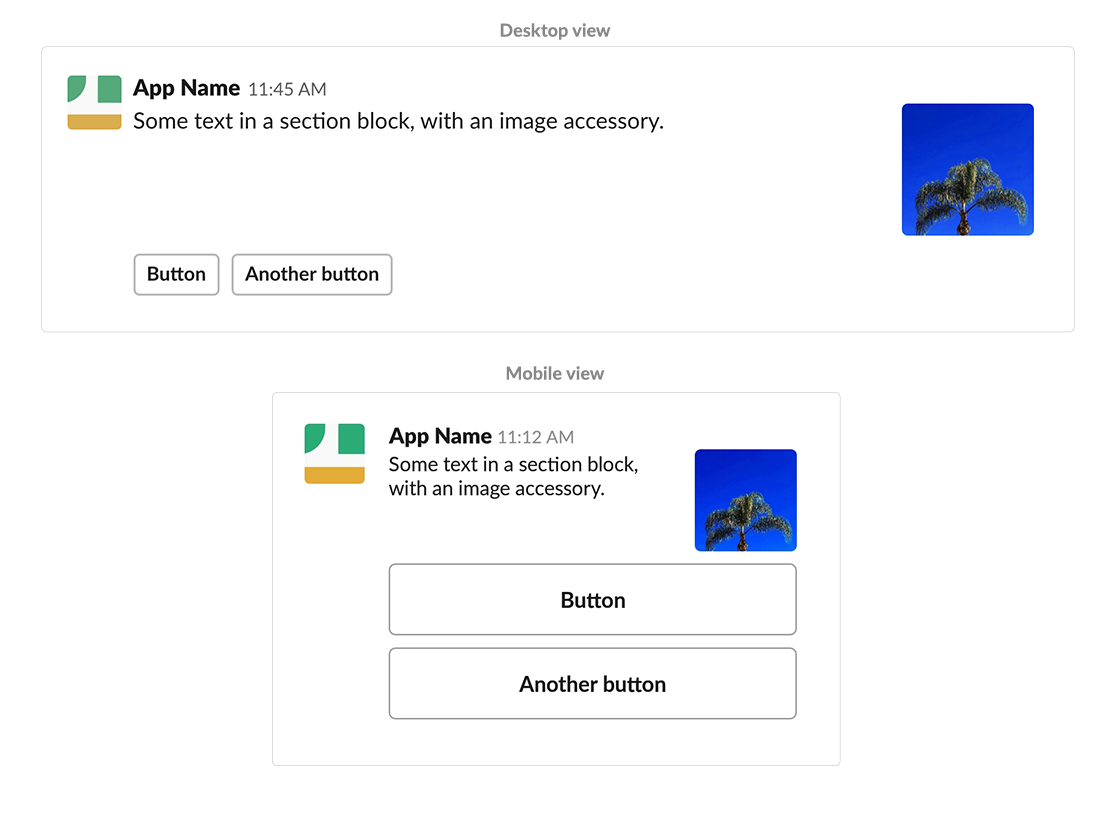Tap the Button element in mobile view
This screenshot has width=1112, height=834.
tap(592, 599)
